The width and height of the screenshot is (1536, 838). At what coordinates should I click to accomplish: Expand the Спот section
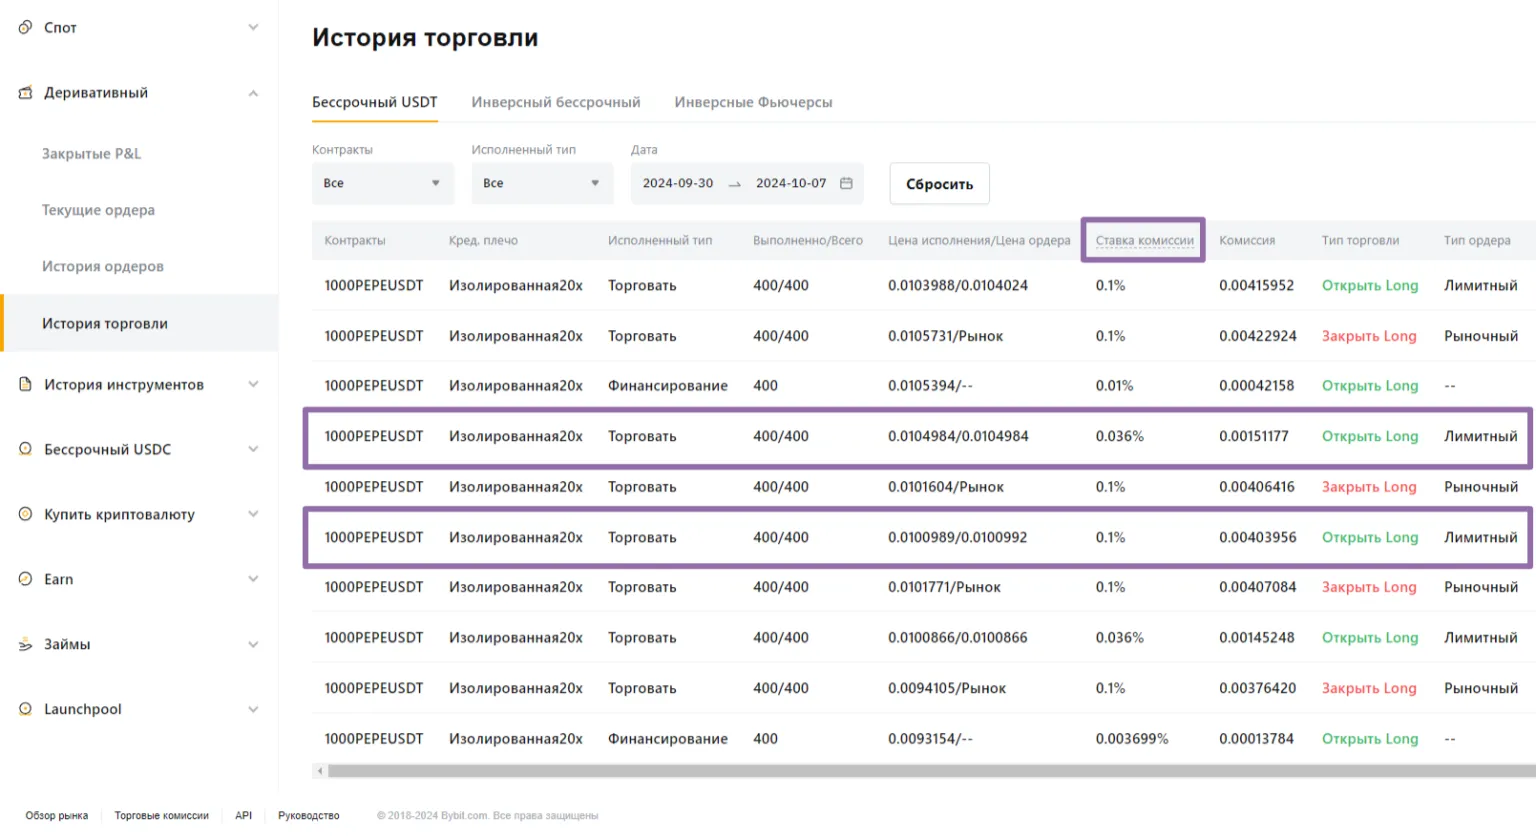pos(253,27)
